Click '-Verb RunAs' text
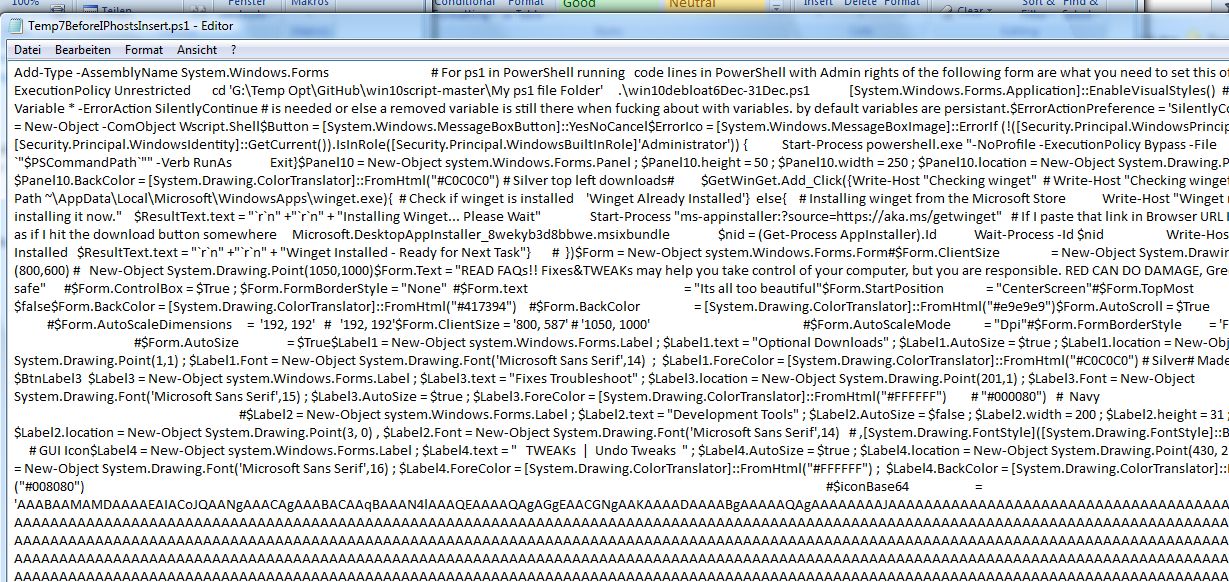1229x582 pixels. (194, 162)
